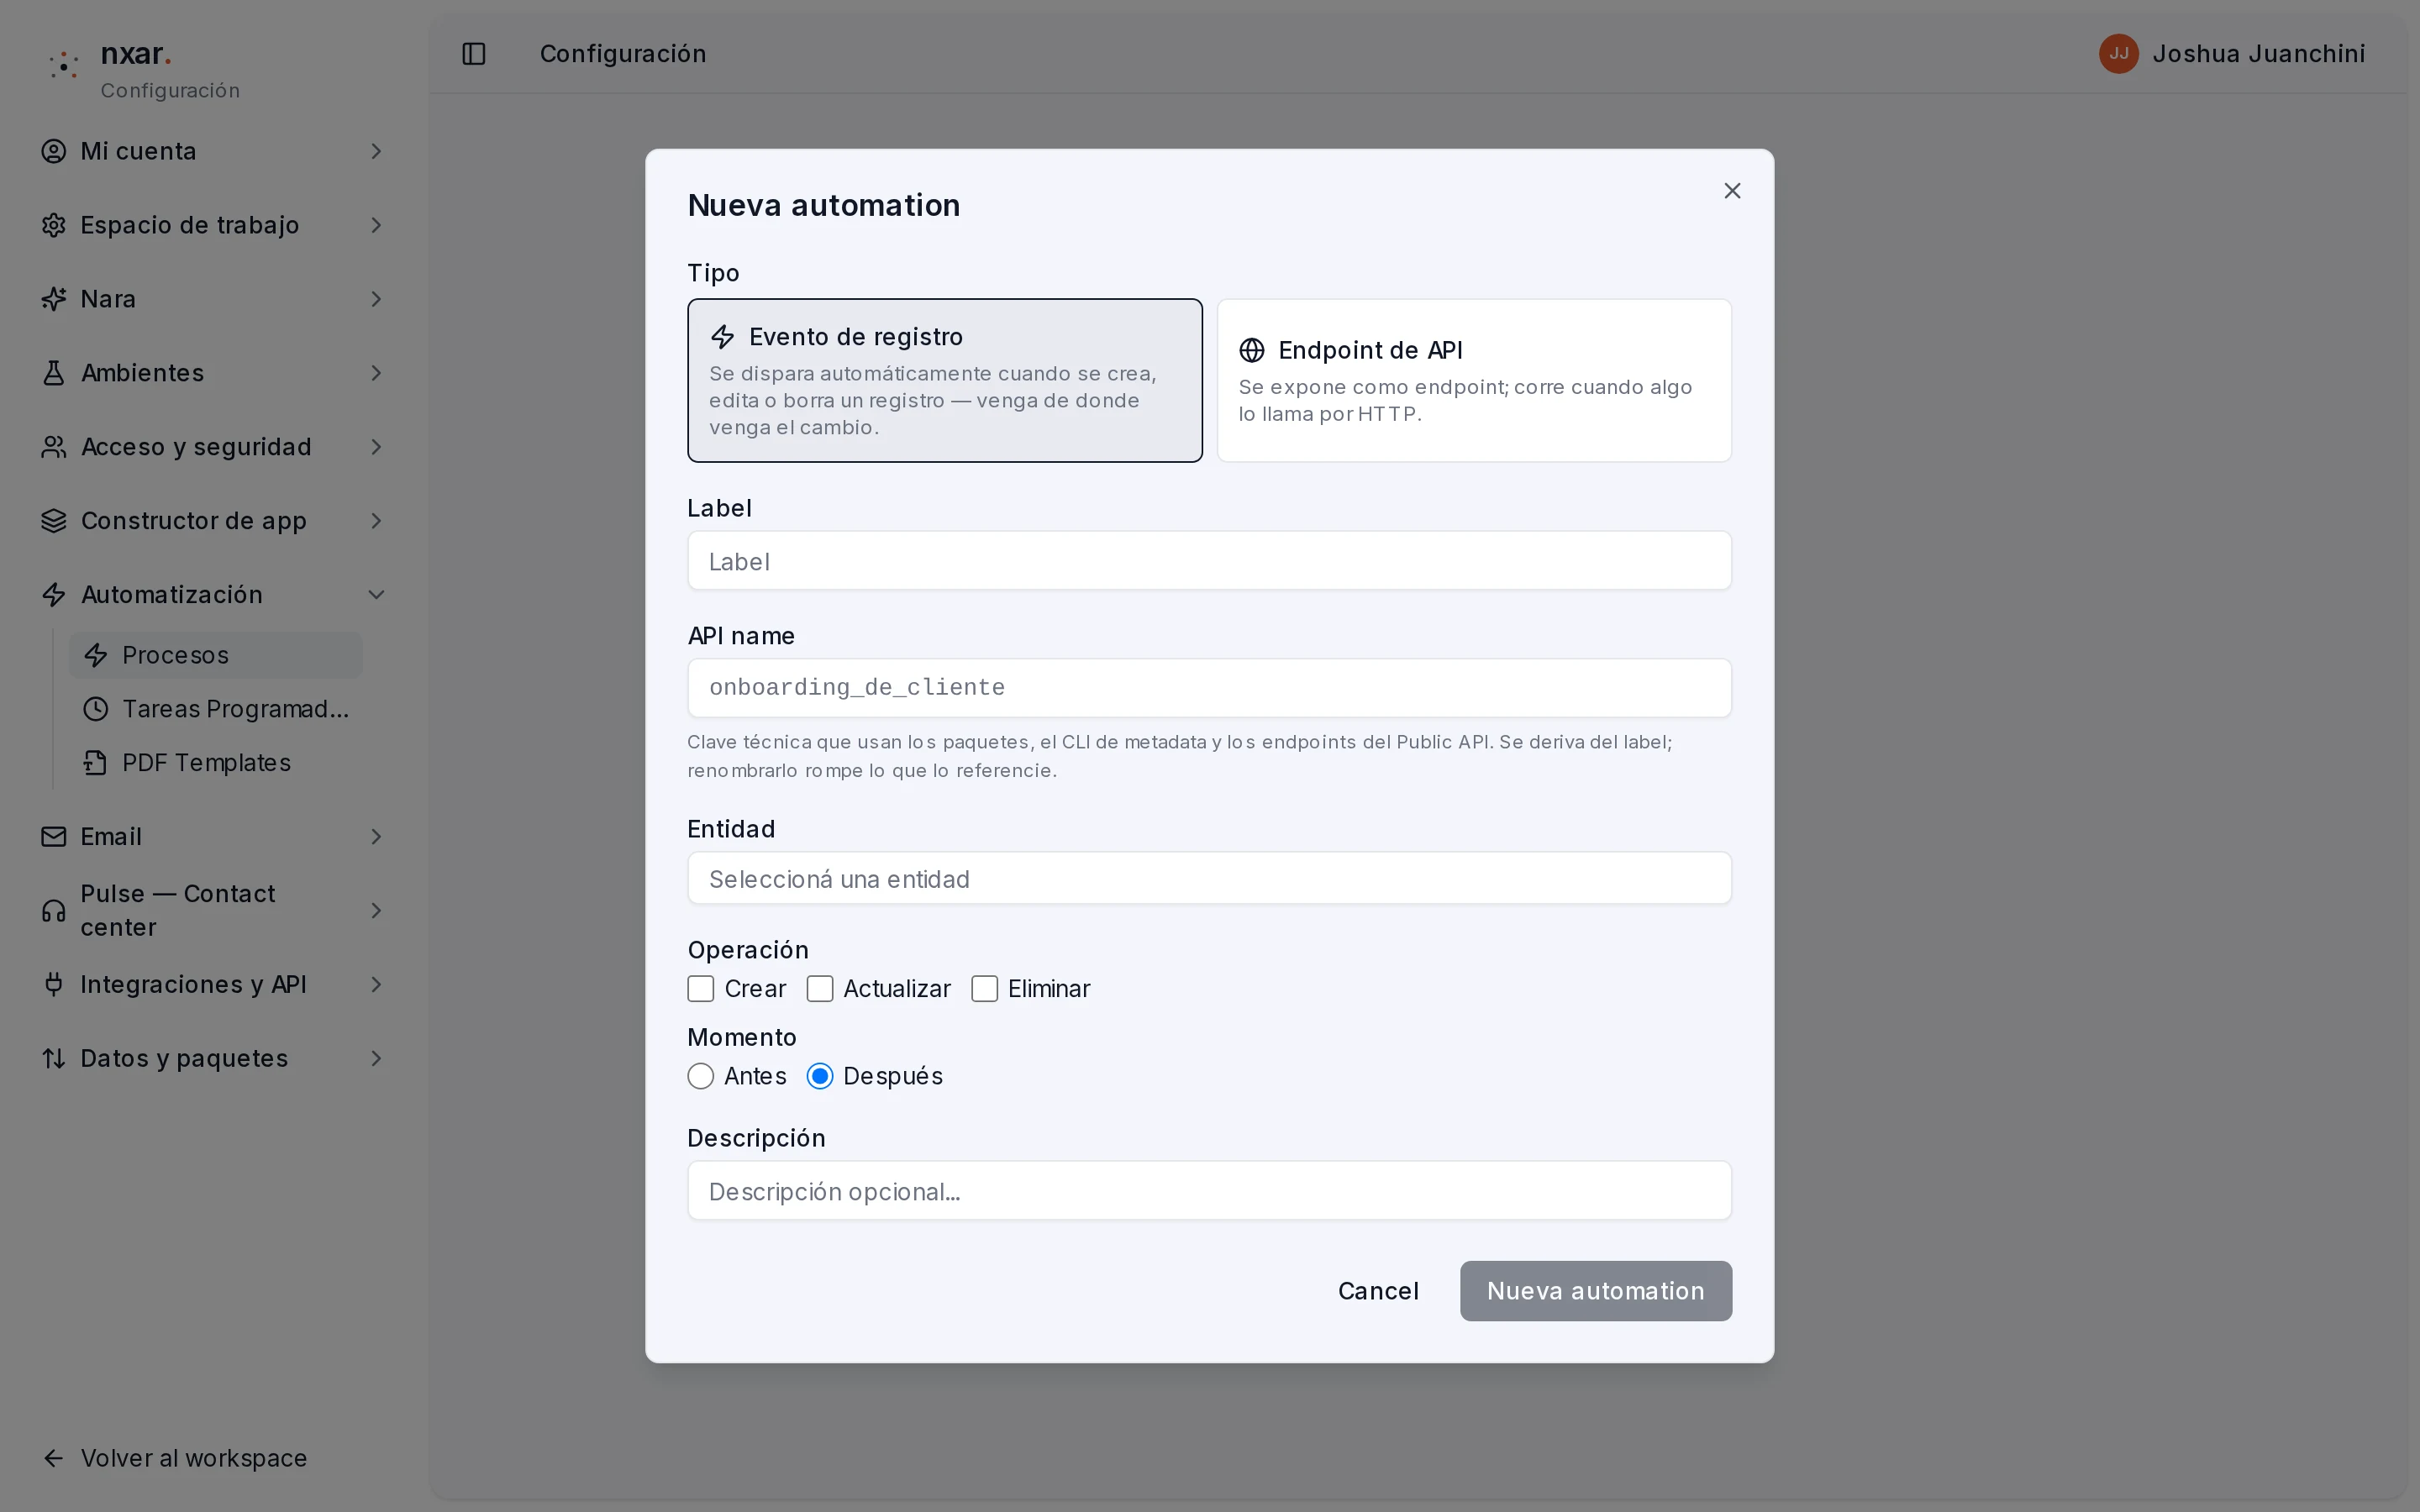Click the Ambientes flask icon
This screenshot has width=2420, height=1512.
pyautogui.click(x=54, y=373)
